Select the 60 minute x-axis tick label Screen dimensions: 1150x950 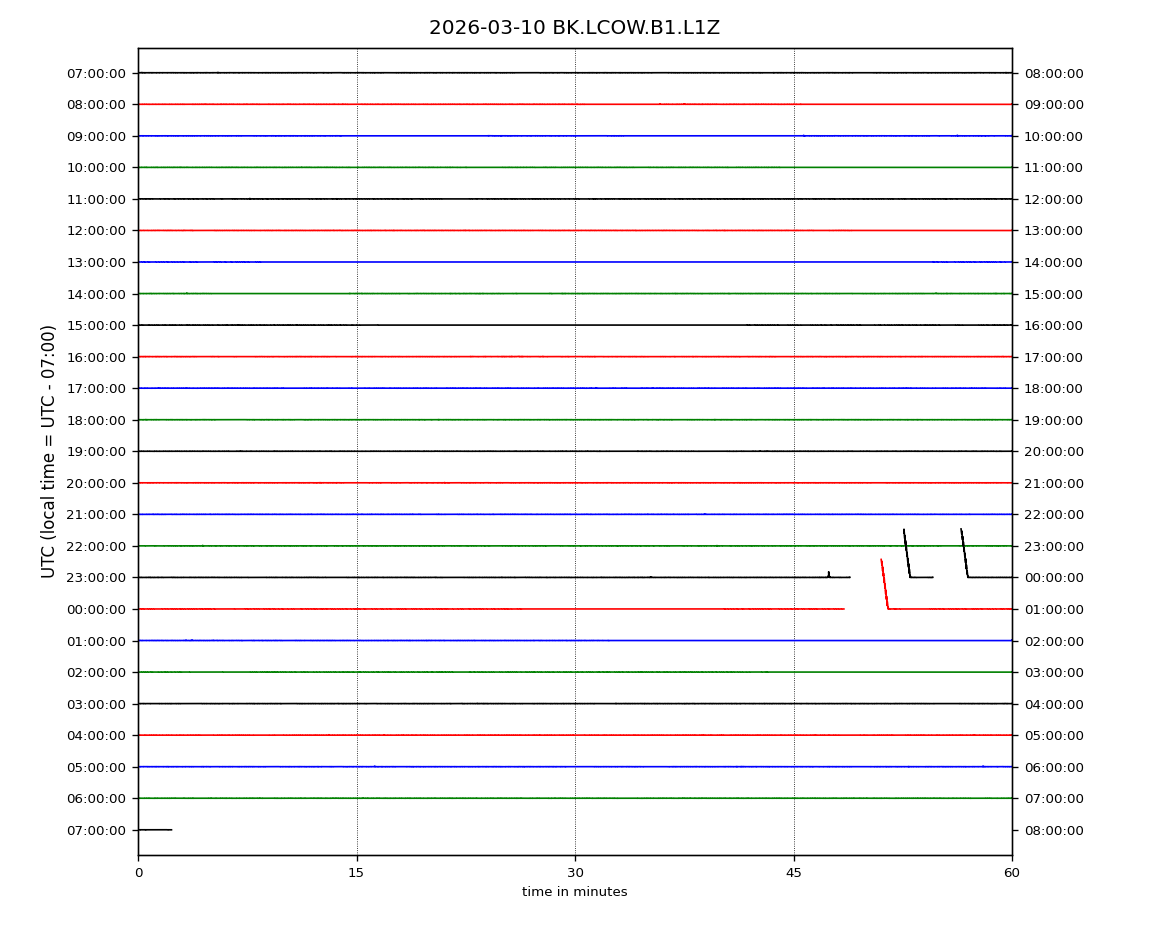(x=1012, y=873)
